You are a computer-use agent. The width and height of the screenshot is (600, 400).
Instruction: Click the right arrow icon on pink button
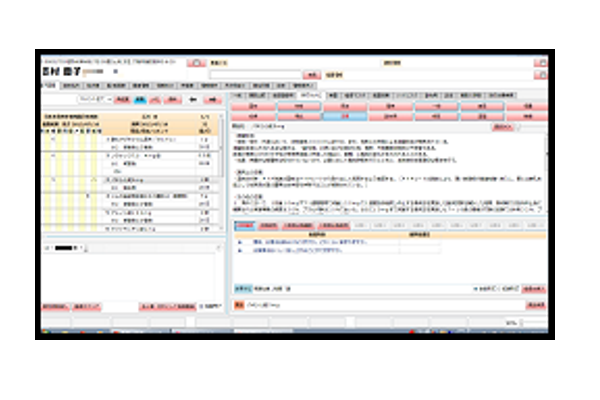[213, 100]
